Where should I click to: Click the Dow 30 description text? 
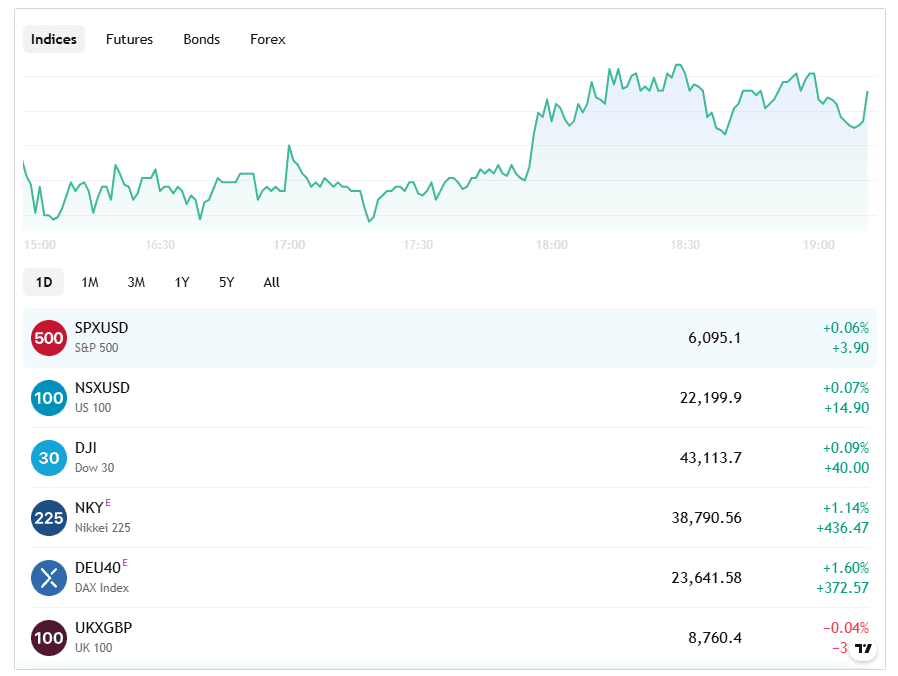click(x=94, y=468)
